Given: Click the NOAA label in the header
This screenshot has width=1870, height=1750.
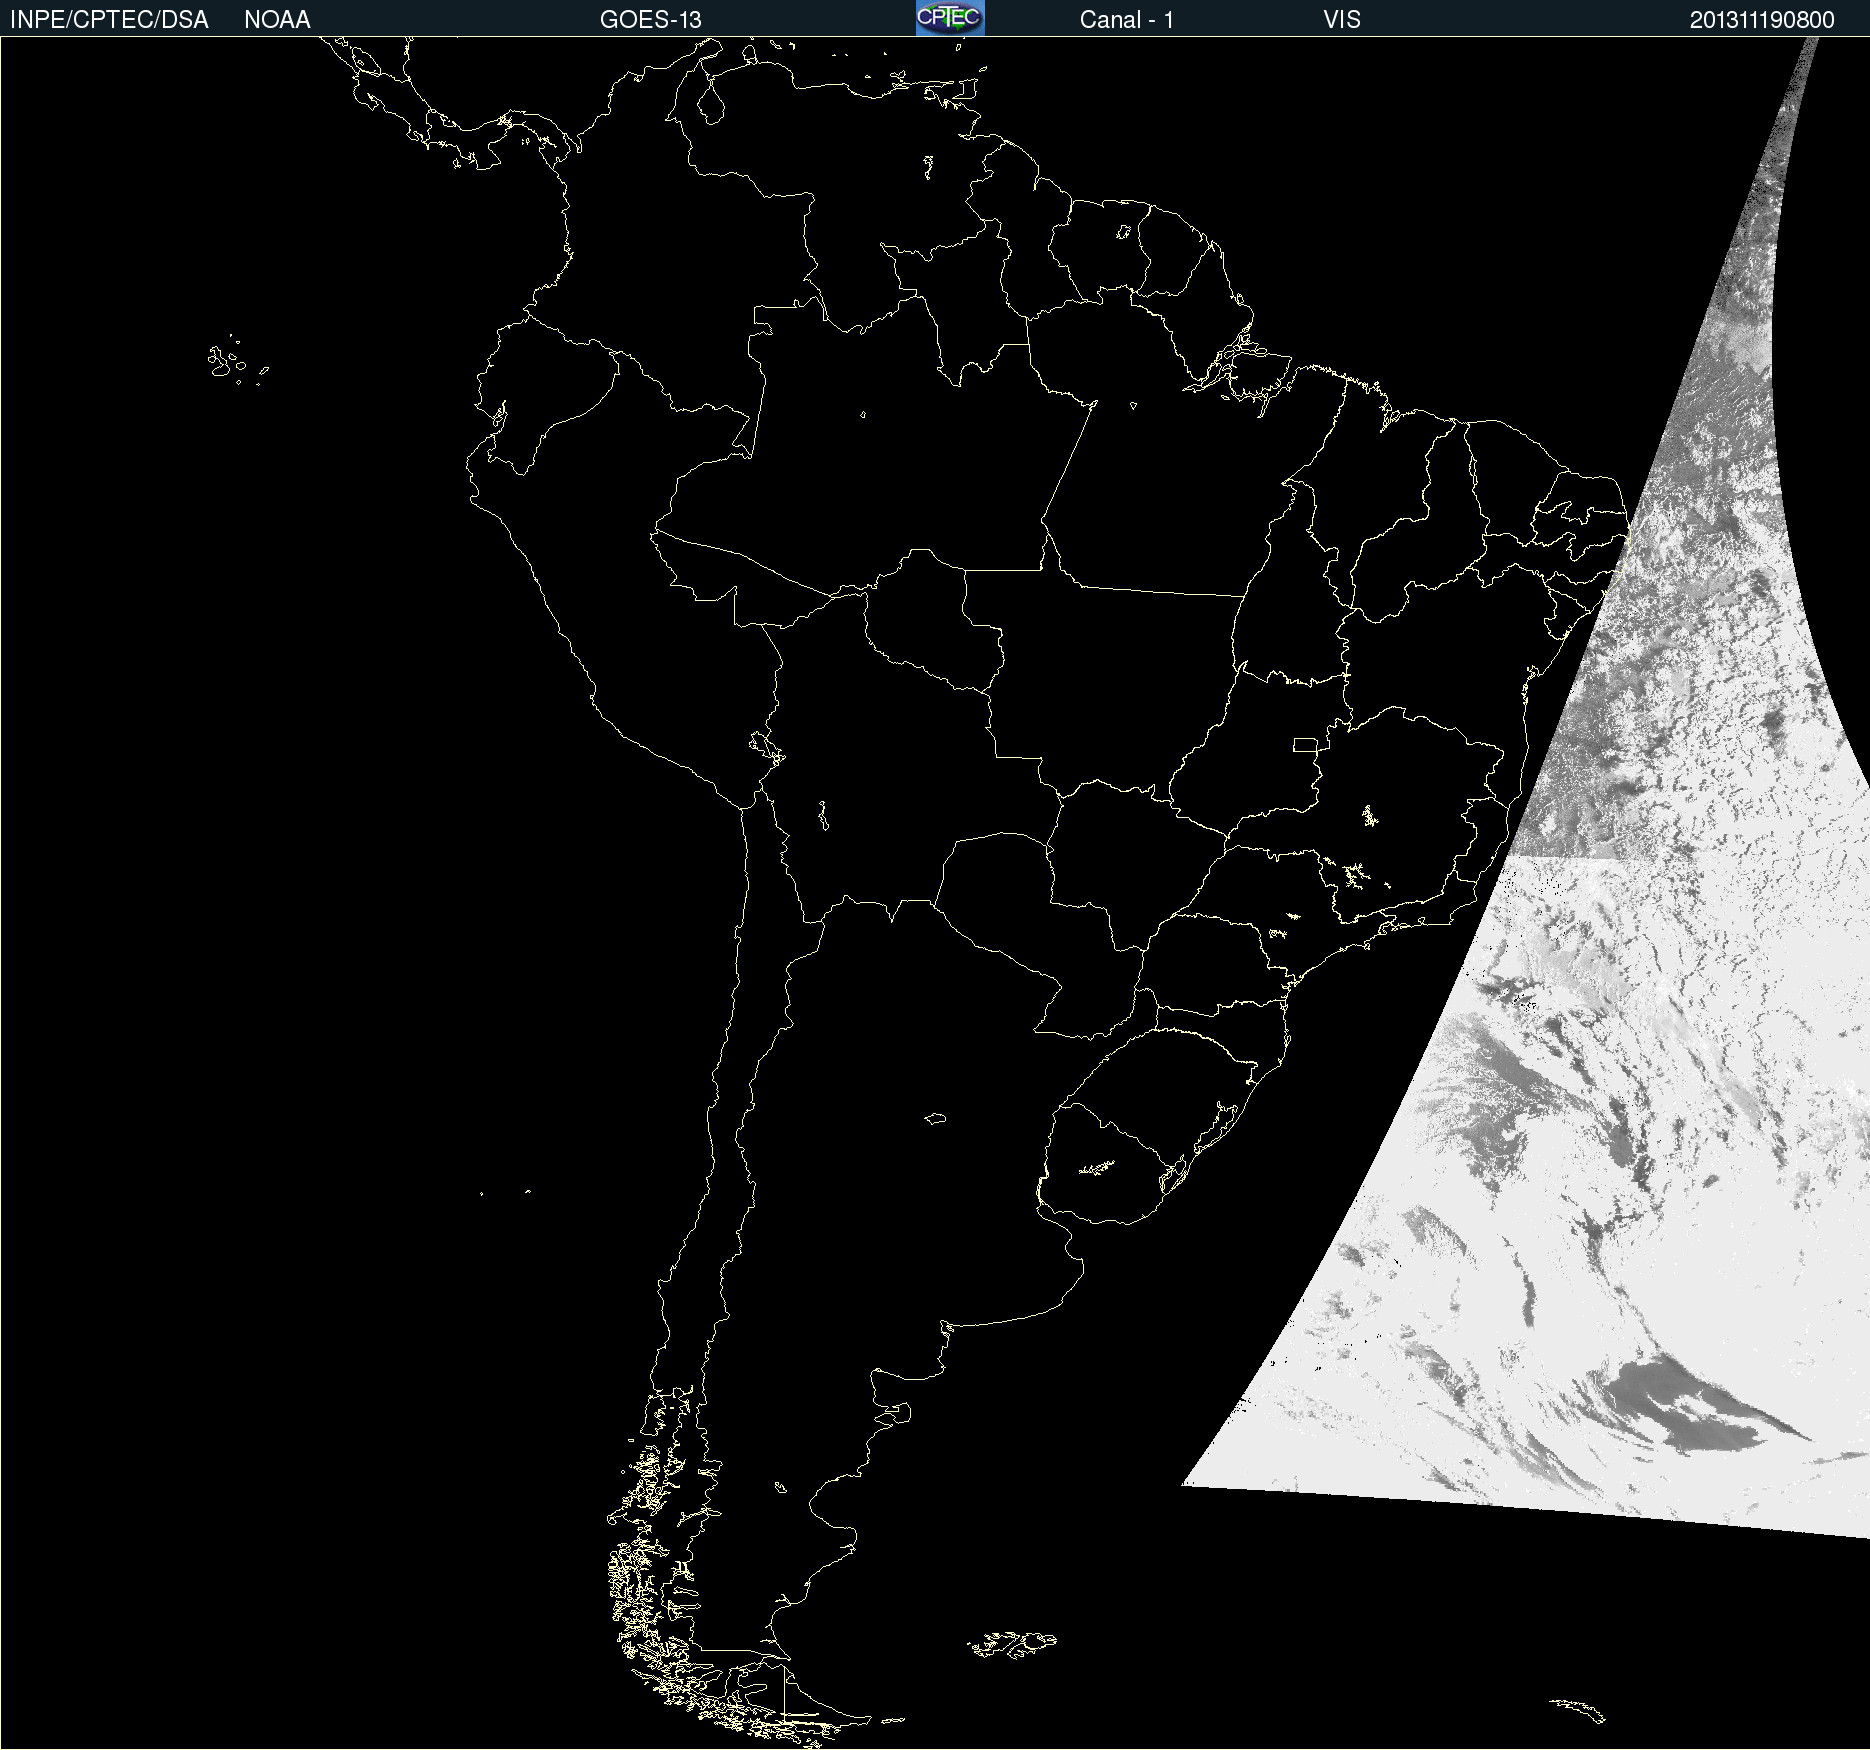Looking at the screenshot, I should pos(277,20).
